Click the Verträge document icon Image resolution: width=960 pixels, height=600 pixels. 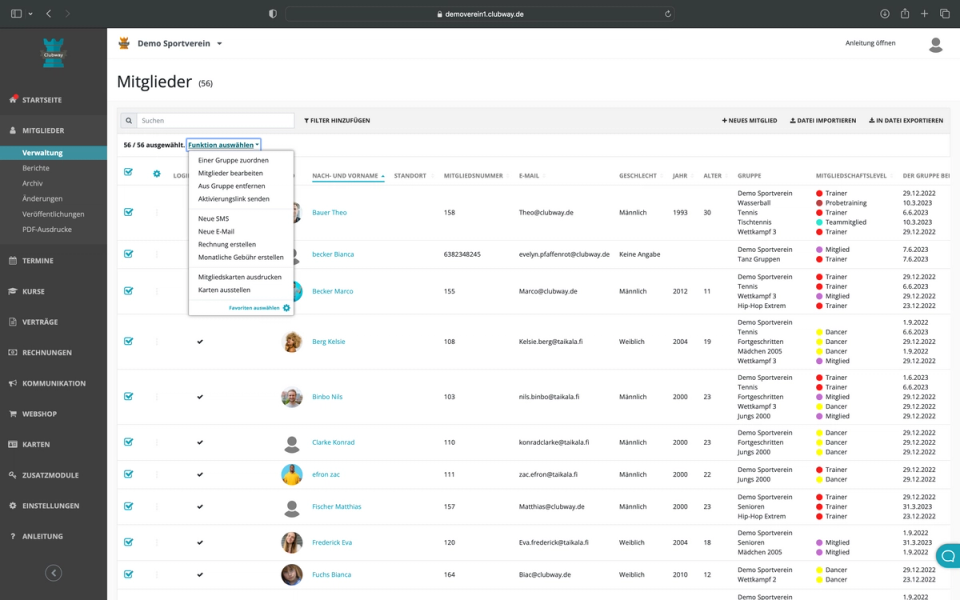[13, 322]
